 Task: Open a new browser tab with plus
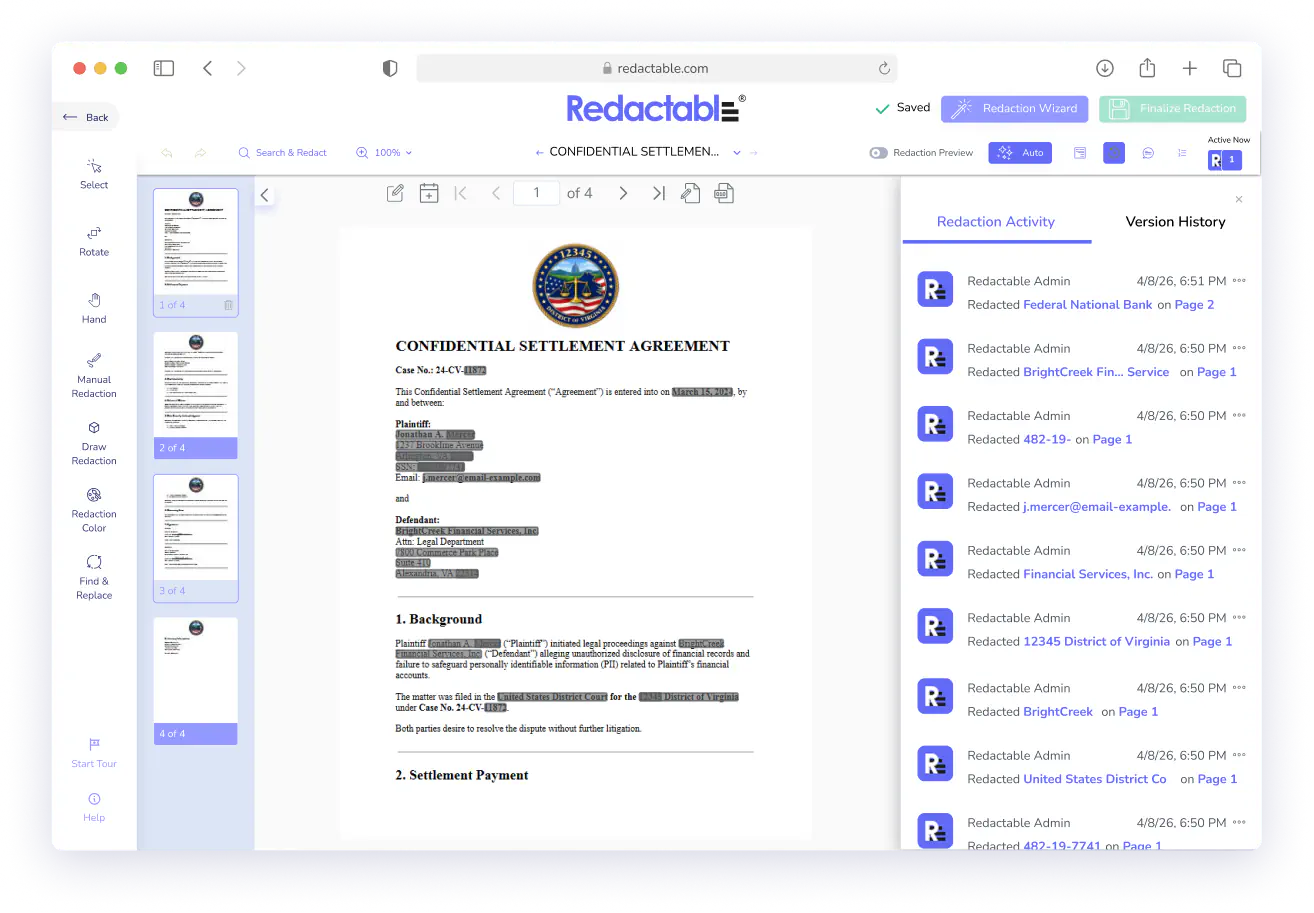click(1190, 68)
